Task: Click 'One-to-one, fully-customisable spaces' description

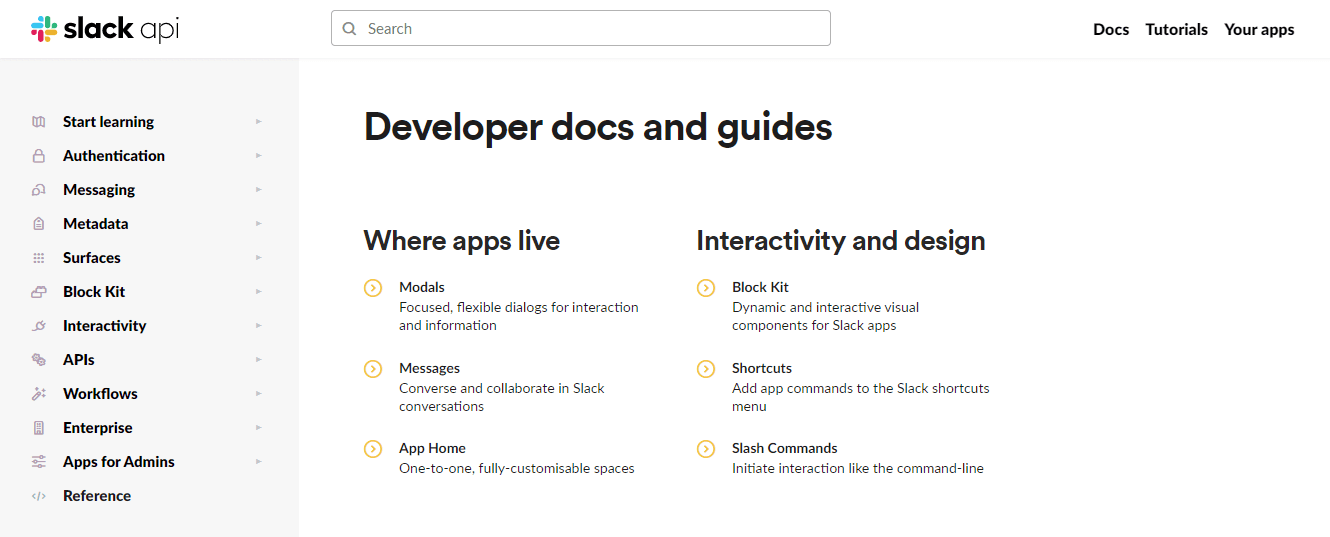Action: (517, 468)
